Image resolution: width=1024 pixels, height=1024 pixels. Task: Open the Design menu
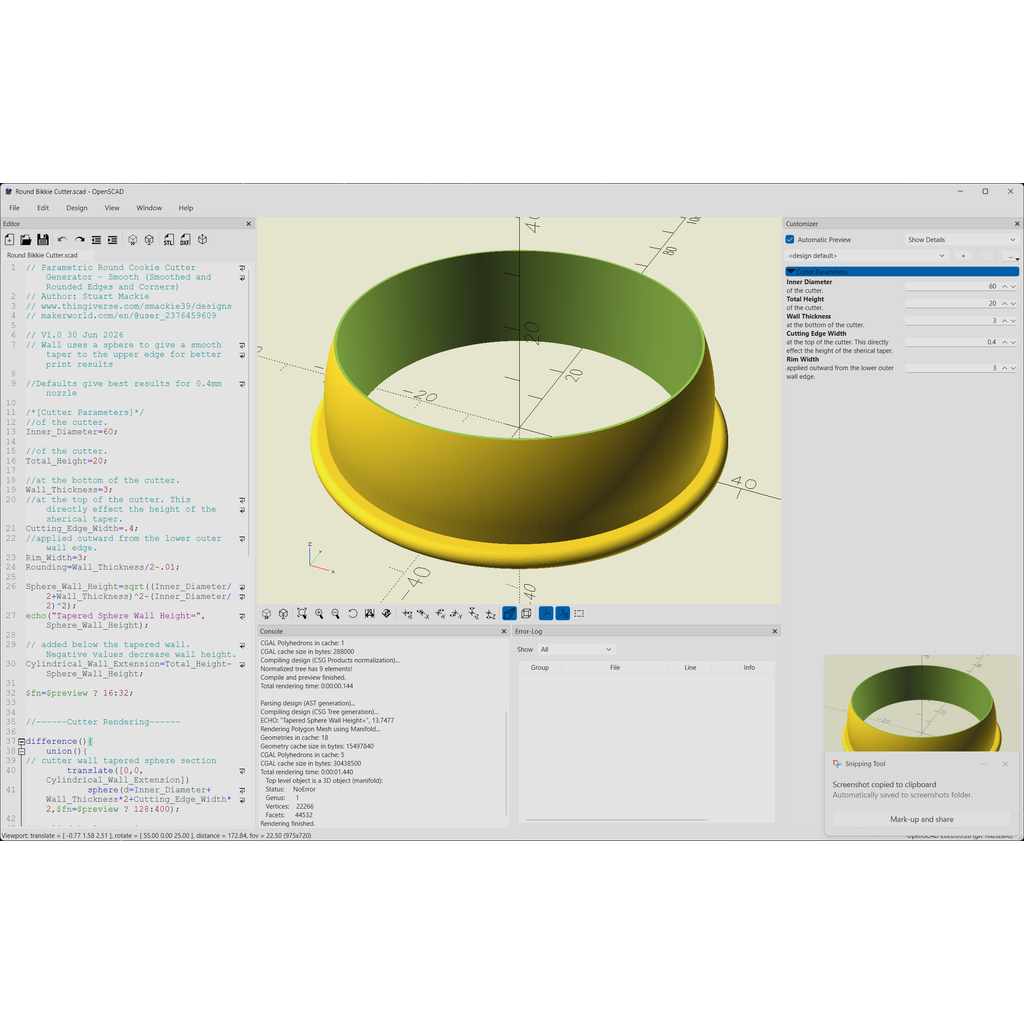click(x=76, y=208)
